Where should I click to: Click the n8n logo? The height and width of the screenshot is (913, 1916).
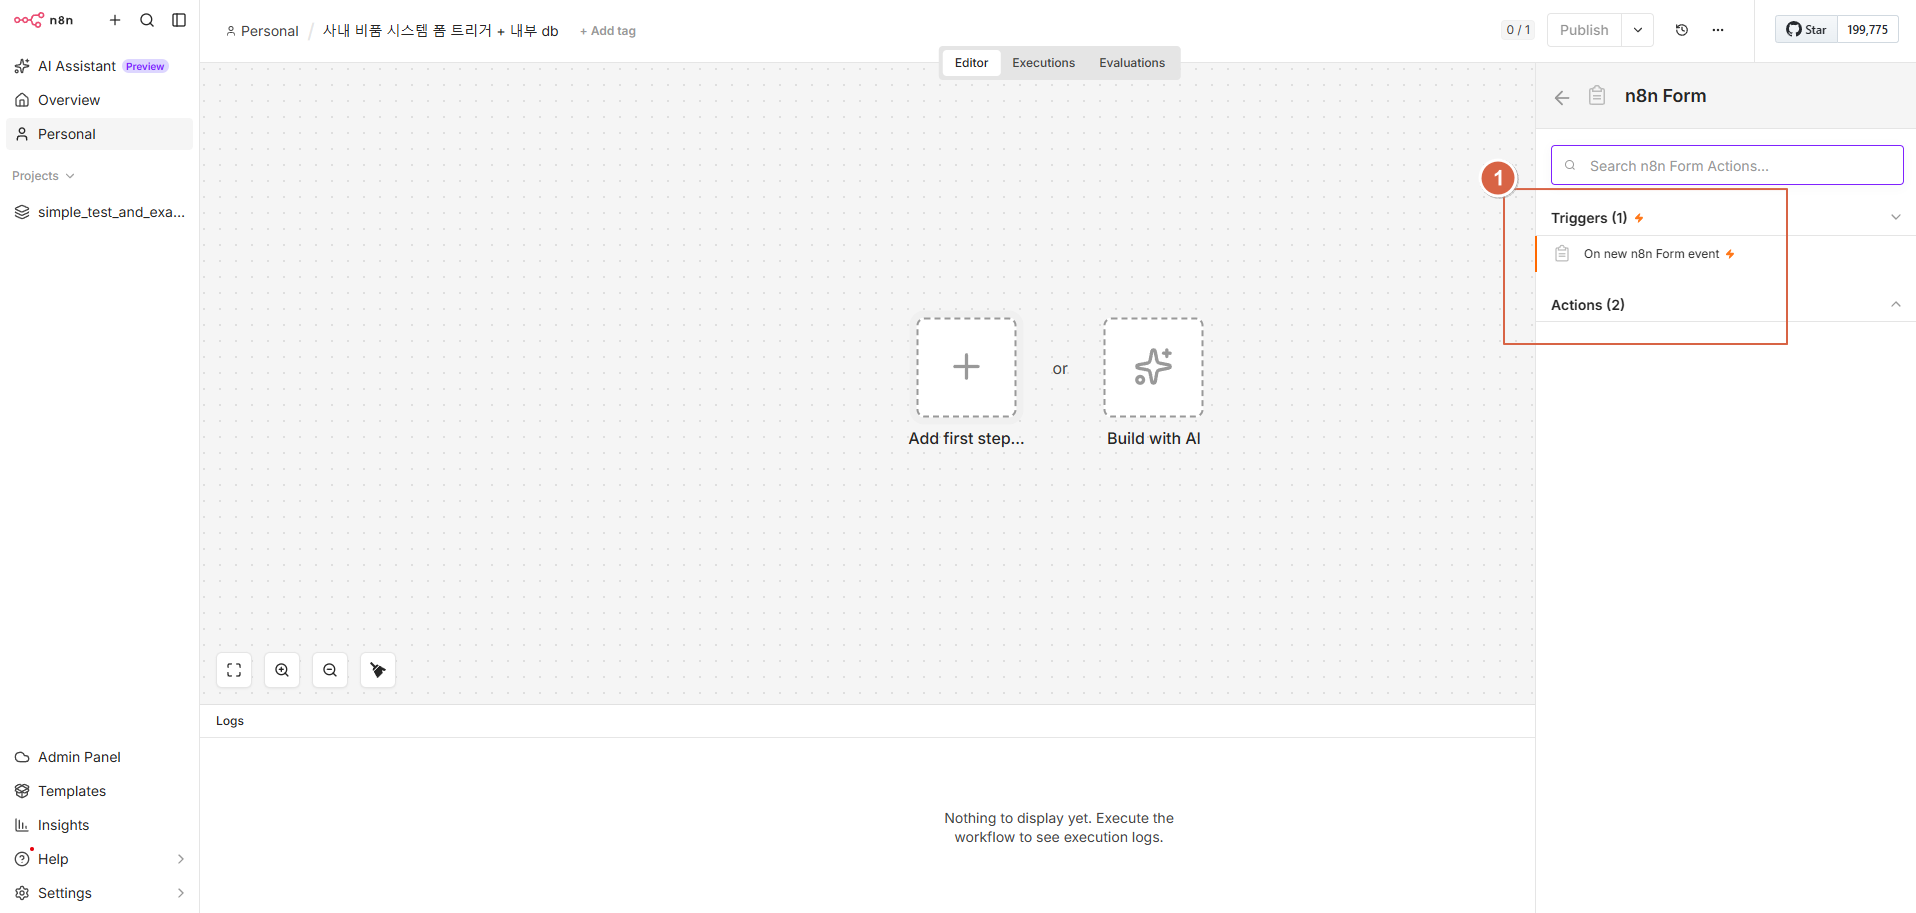43,20
